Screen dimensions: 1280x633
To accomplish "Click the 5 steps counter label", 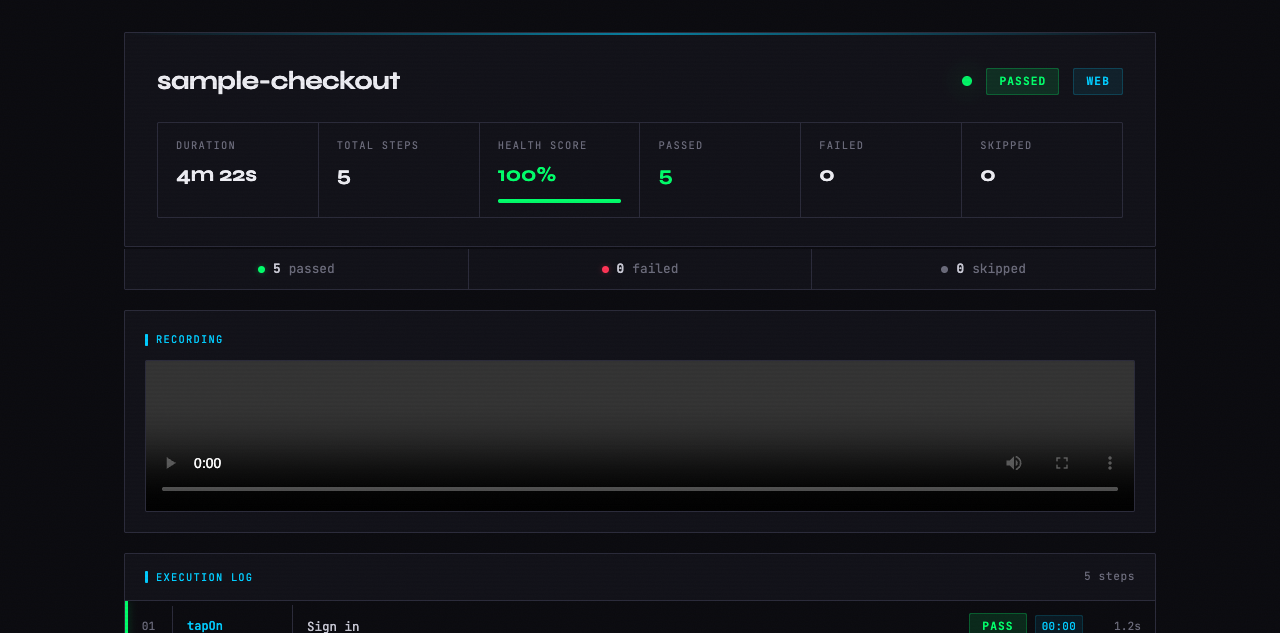I will click(1108, 576).
